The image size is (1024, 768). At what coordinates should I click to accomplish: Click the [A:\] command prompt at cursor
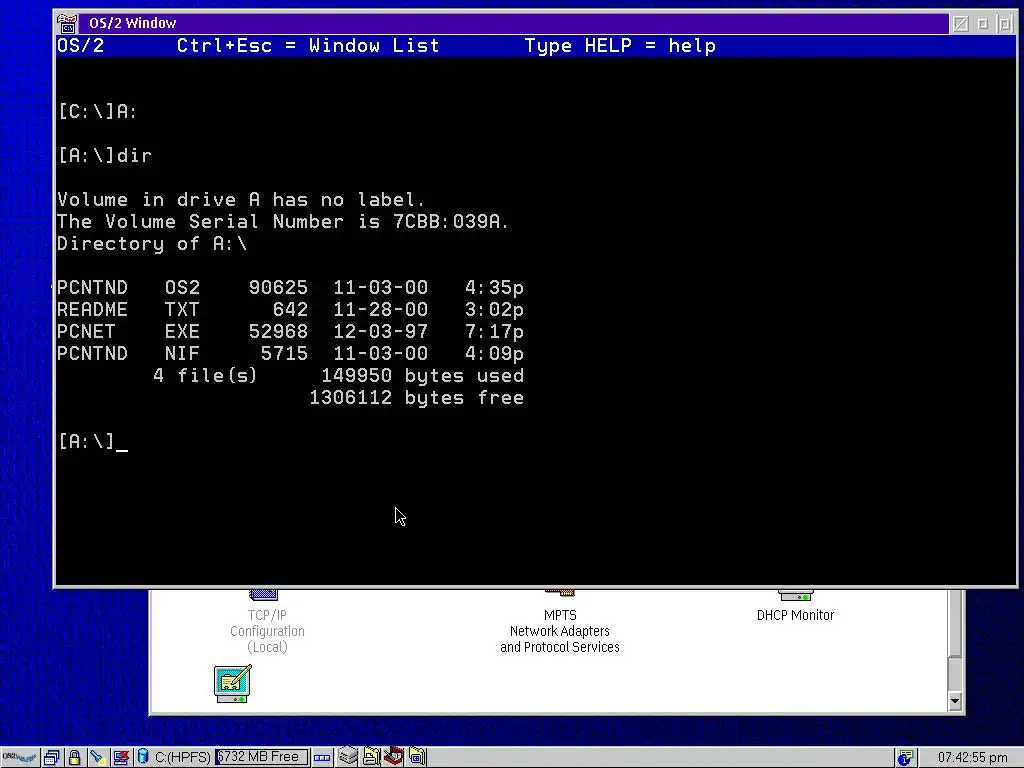click(92, 441)
